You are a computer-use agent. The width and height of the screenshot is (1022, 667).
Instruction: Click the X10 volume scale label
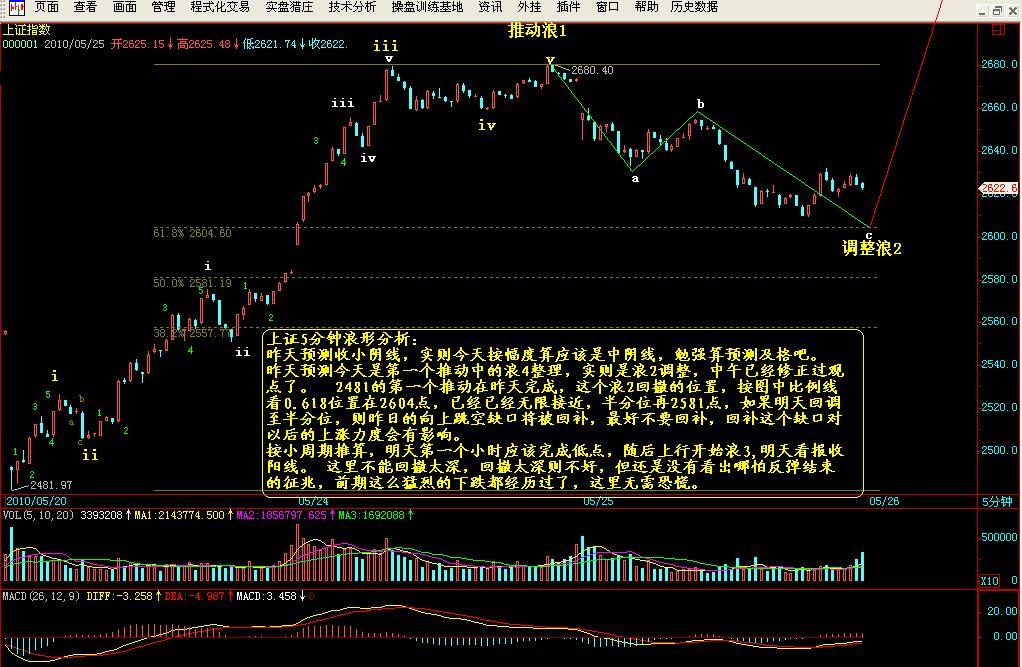989,580
